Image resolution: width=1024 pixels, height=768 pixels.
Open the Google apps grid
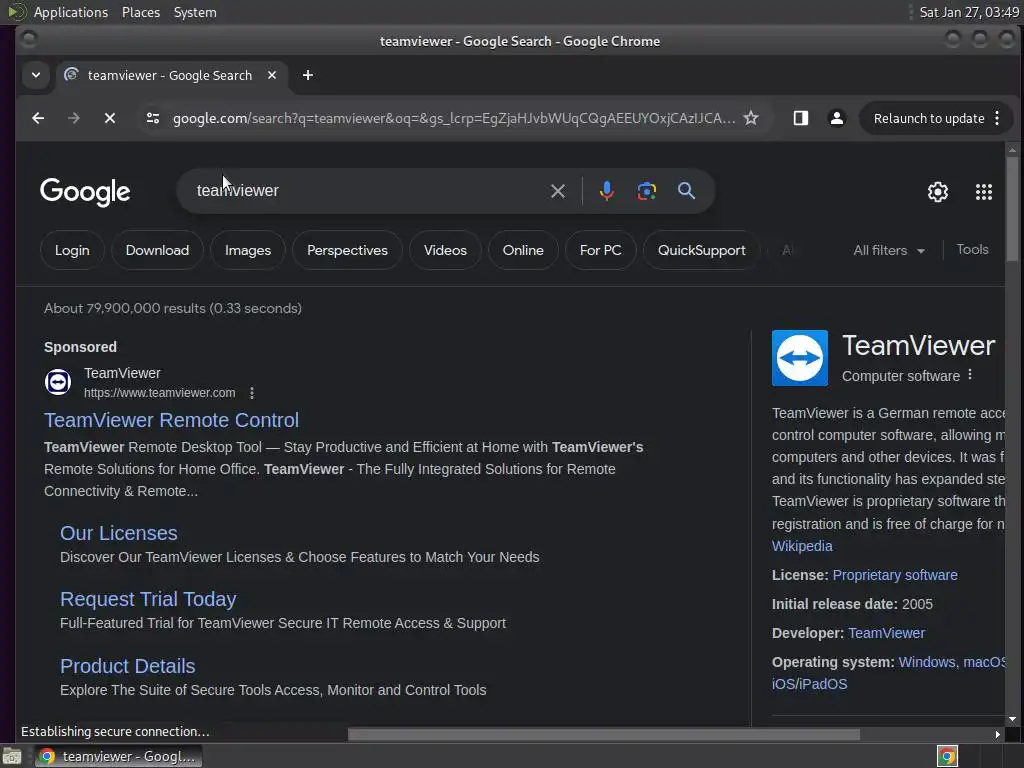984,191
